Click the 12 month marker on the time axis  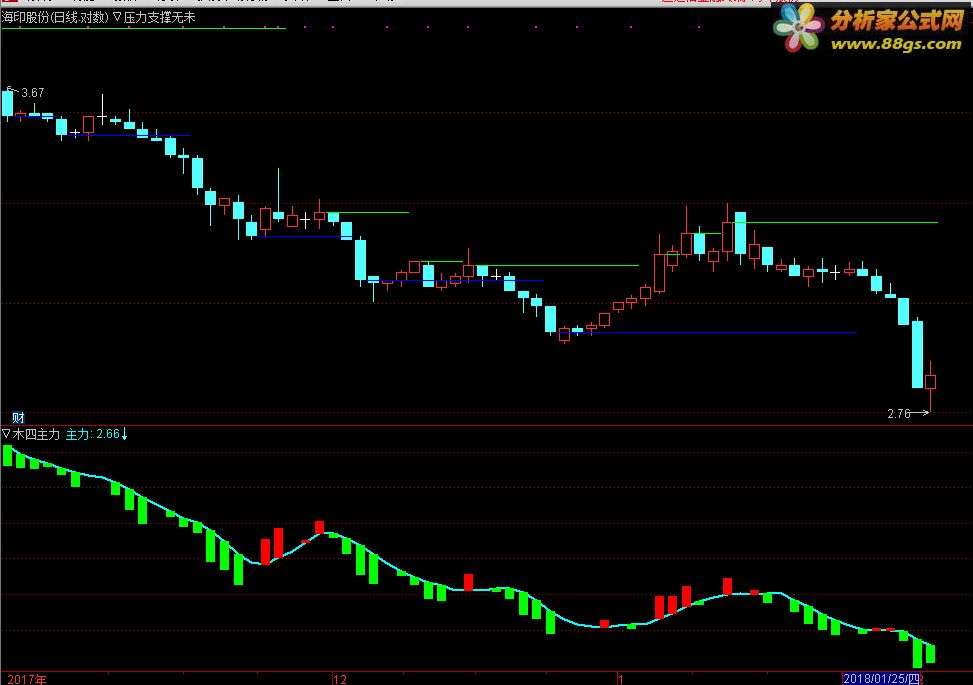(x=339, y=679)
